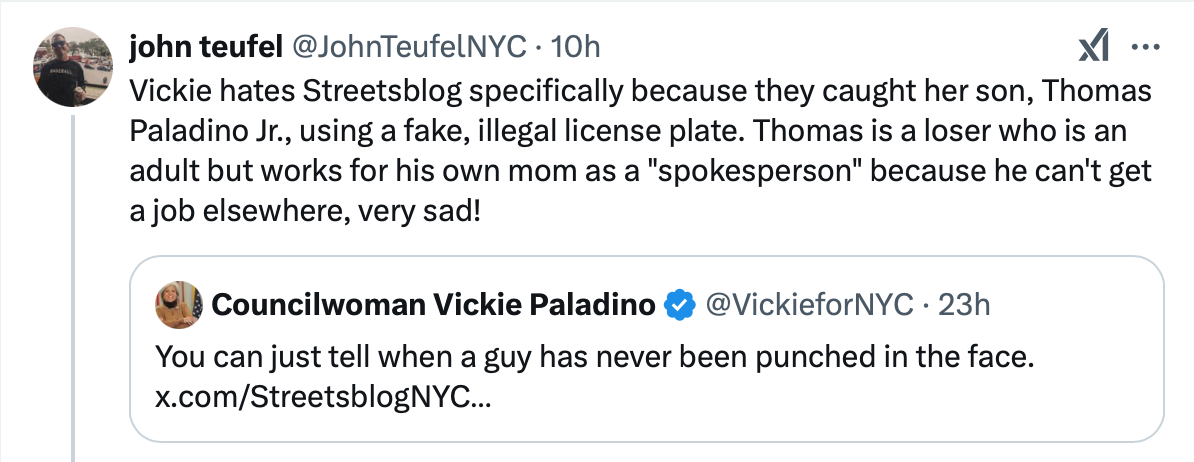Viewport: 1194px width, 462px height.
Task: Click the Grok icon on the tweet
Action: 1093,47
